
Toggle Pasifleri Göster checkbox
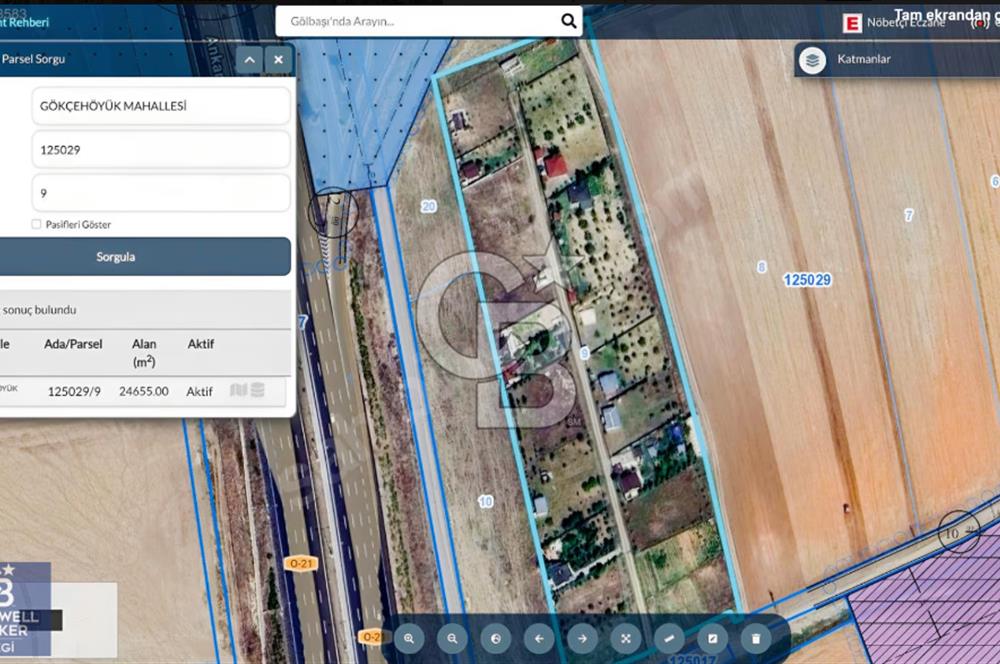point(36,224)
